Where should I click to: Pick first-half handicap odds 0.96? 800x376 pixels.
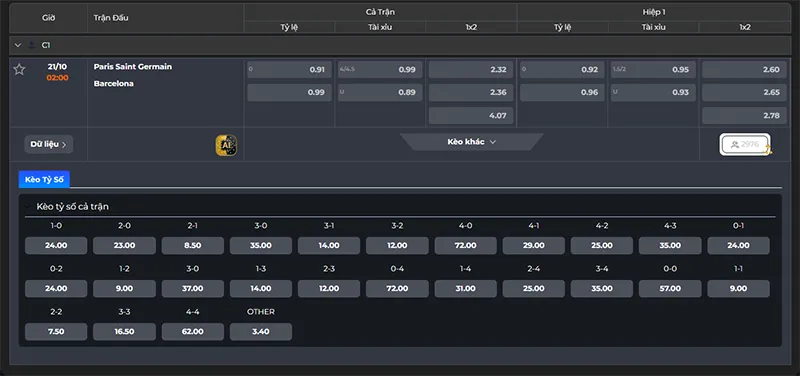(x=562, y=92)
